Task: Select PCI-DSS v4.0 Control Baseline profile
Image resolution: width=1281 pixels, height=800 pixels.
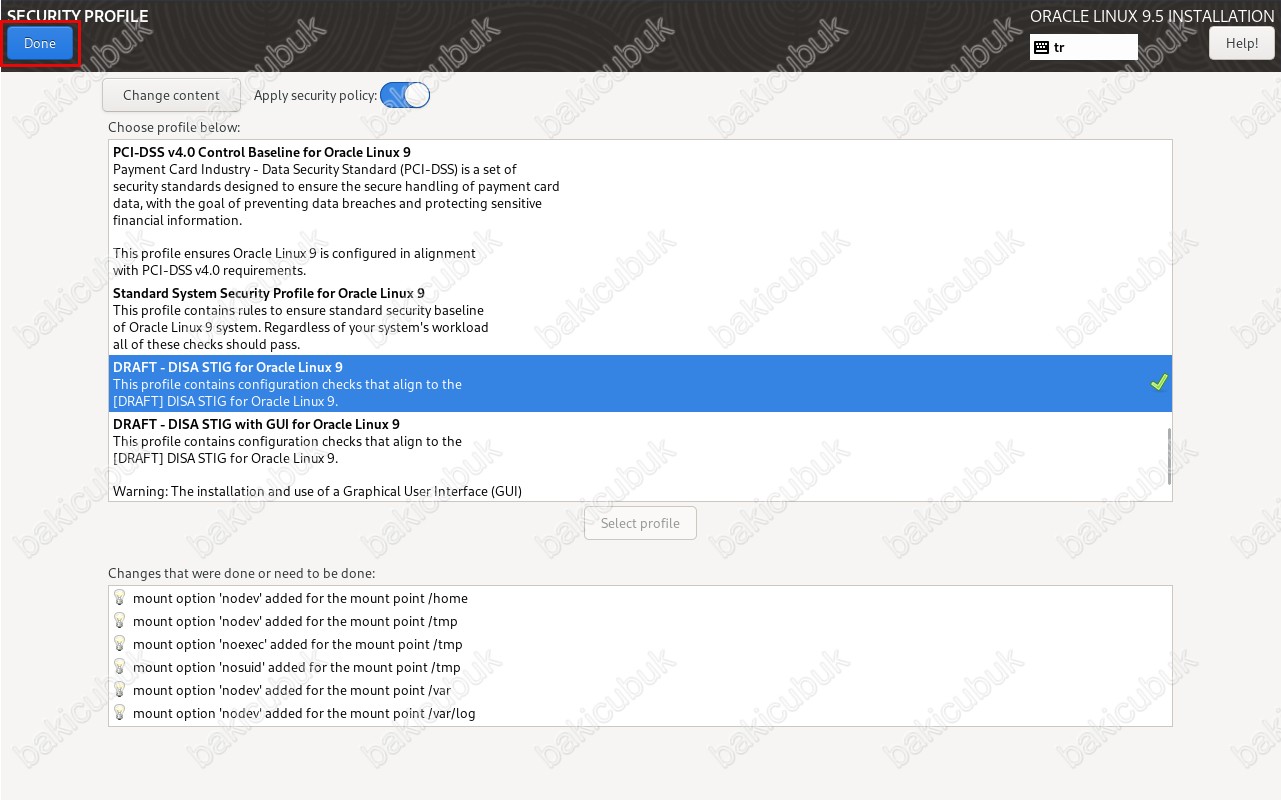Action: (x=640, y=211)
